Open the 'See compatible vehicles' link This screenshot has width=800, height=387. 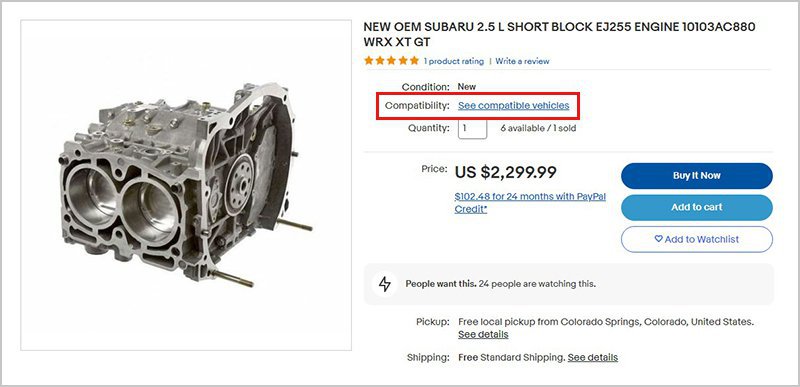(513, 106)
